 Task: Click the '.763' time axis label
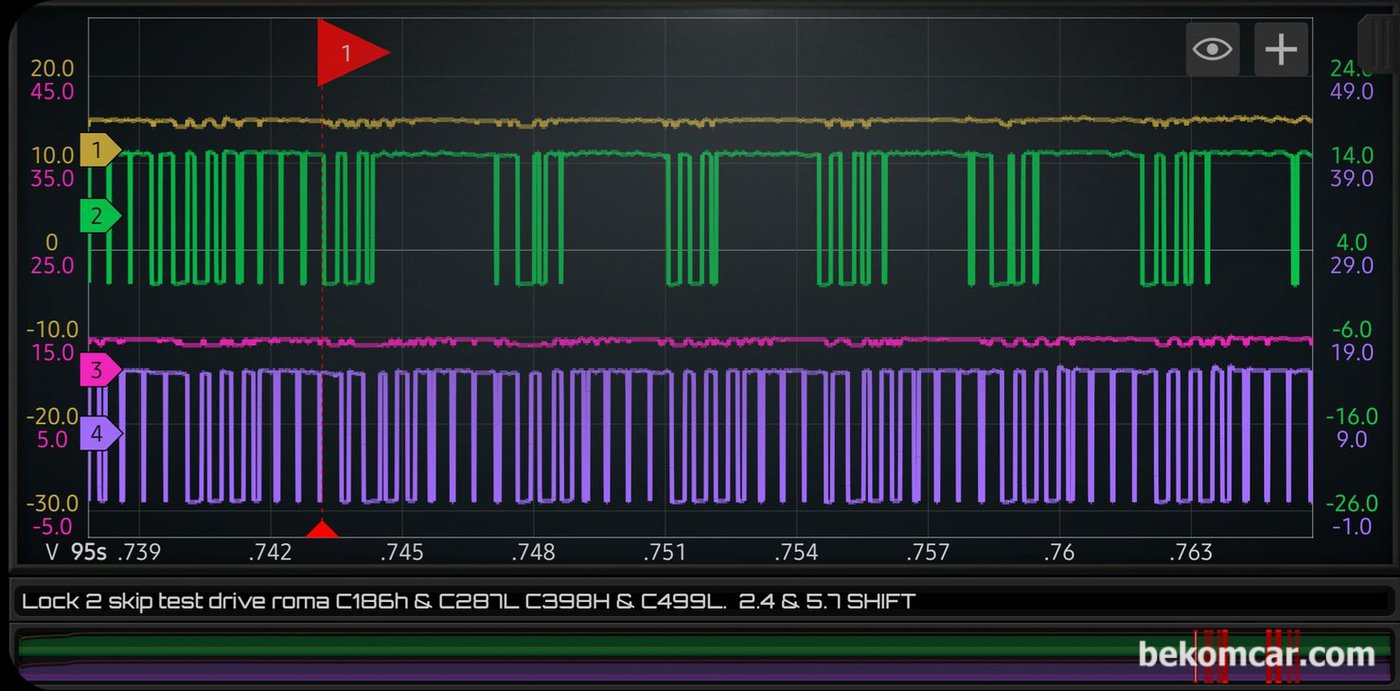coord(1191,552)
